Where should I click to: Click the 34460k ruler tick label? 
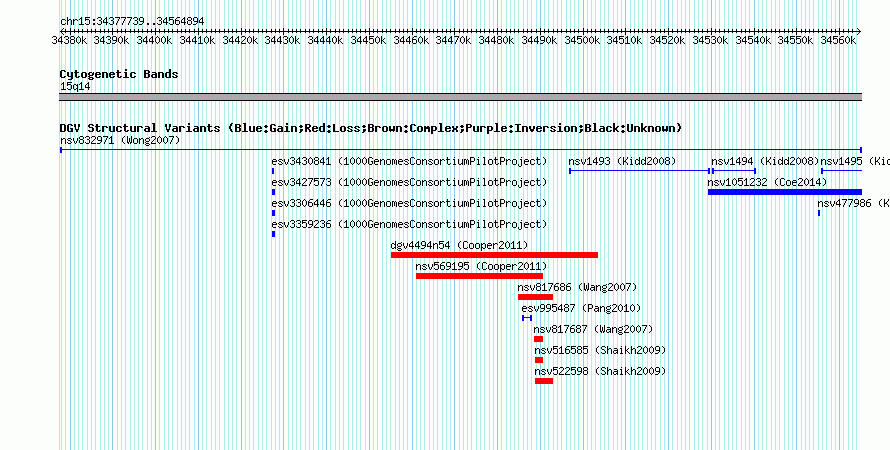(411, 41)
